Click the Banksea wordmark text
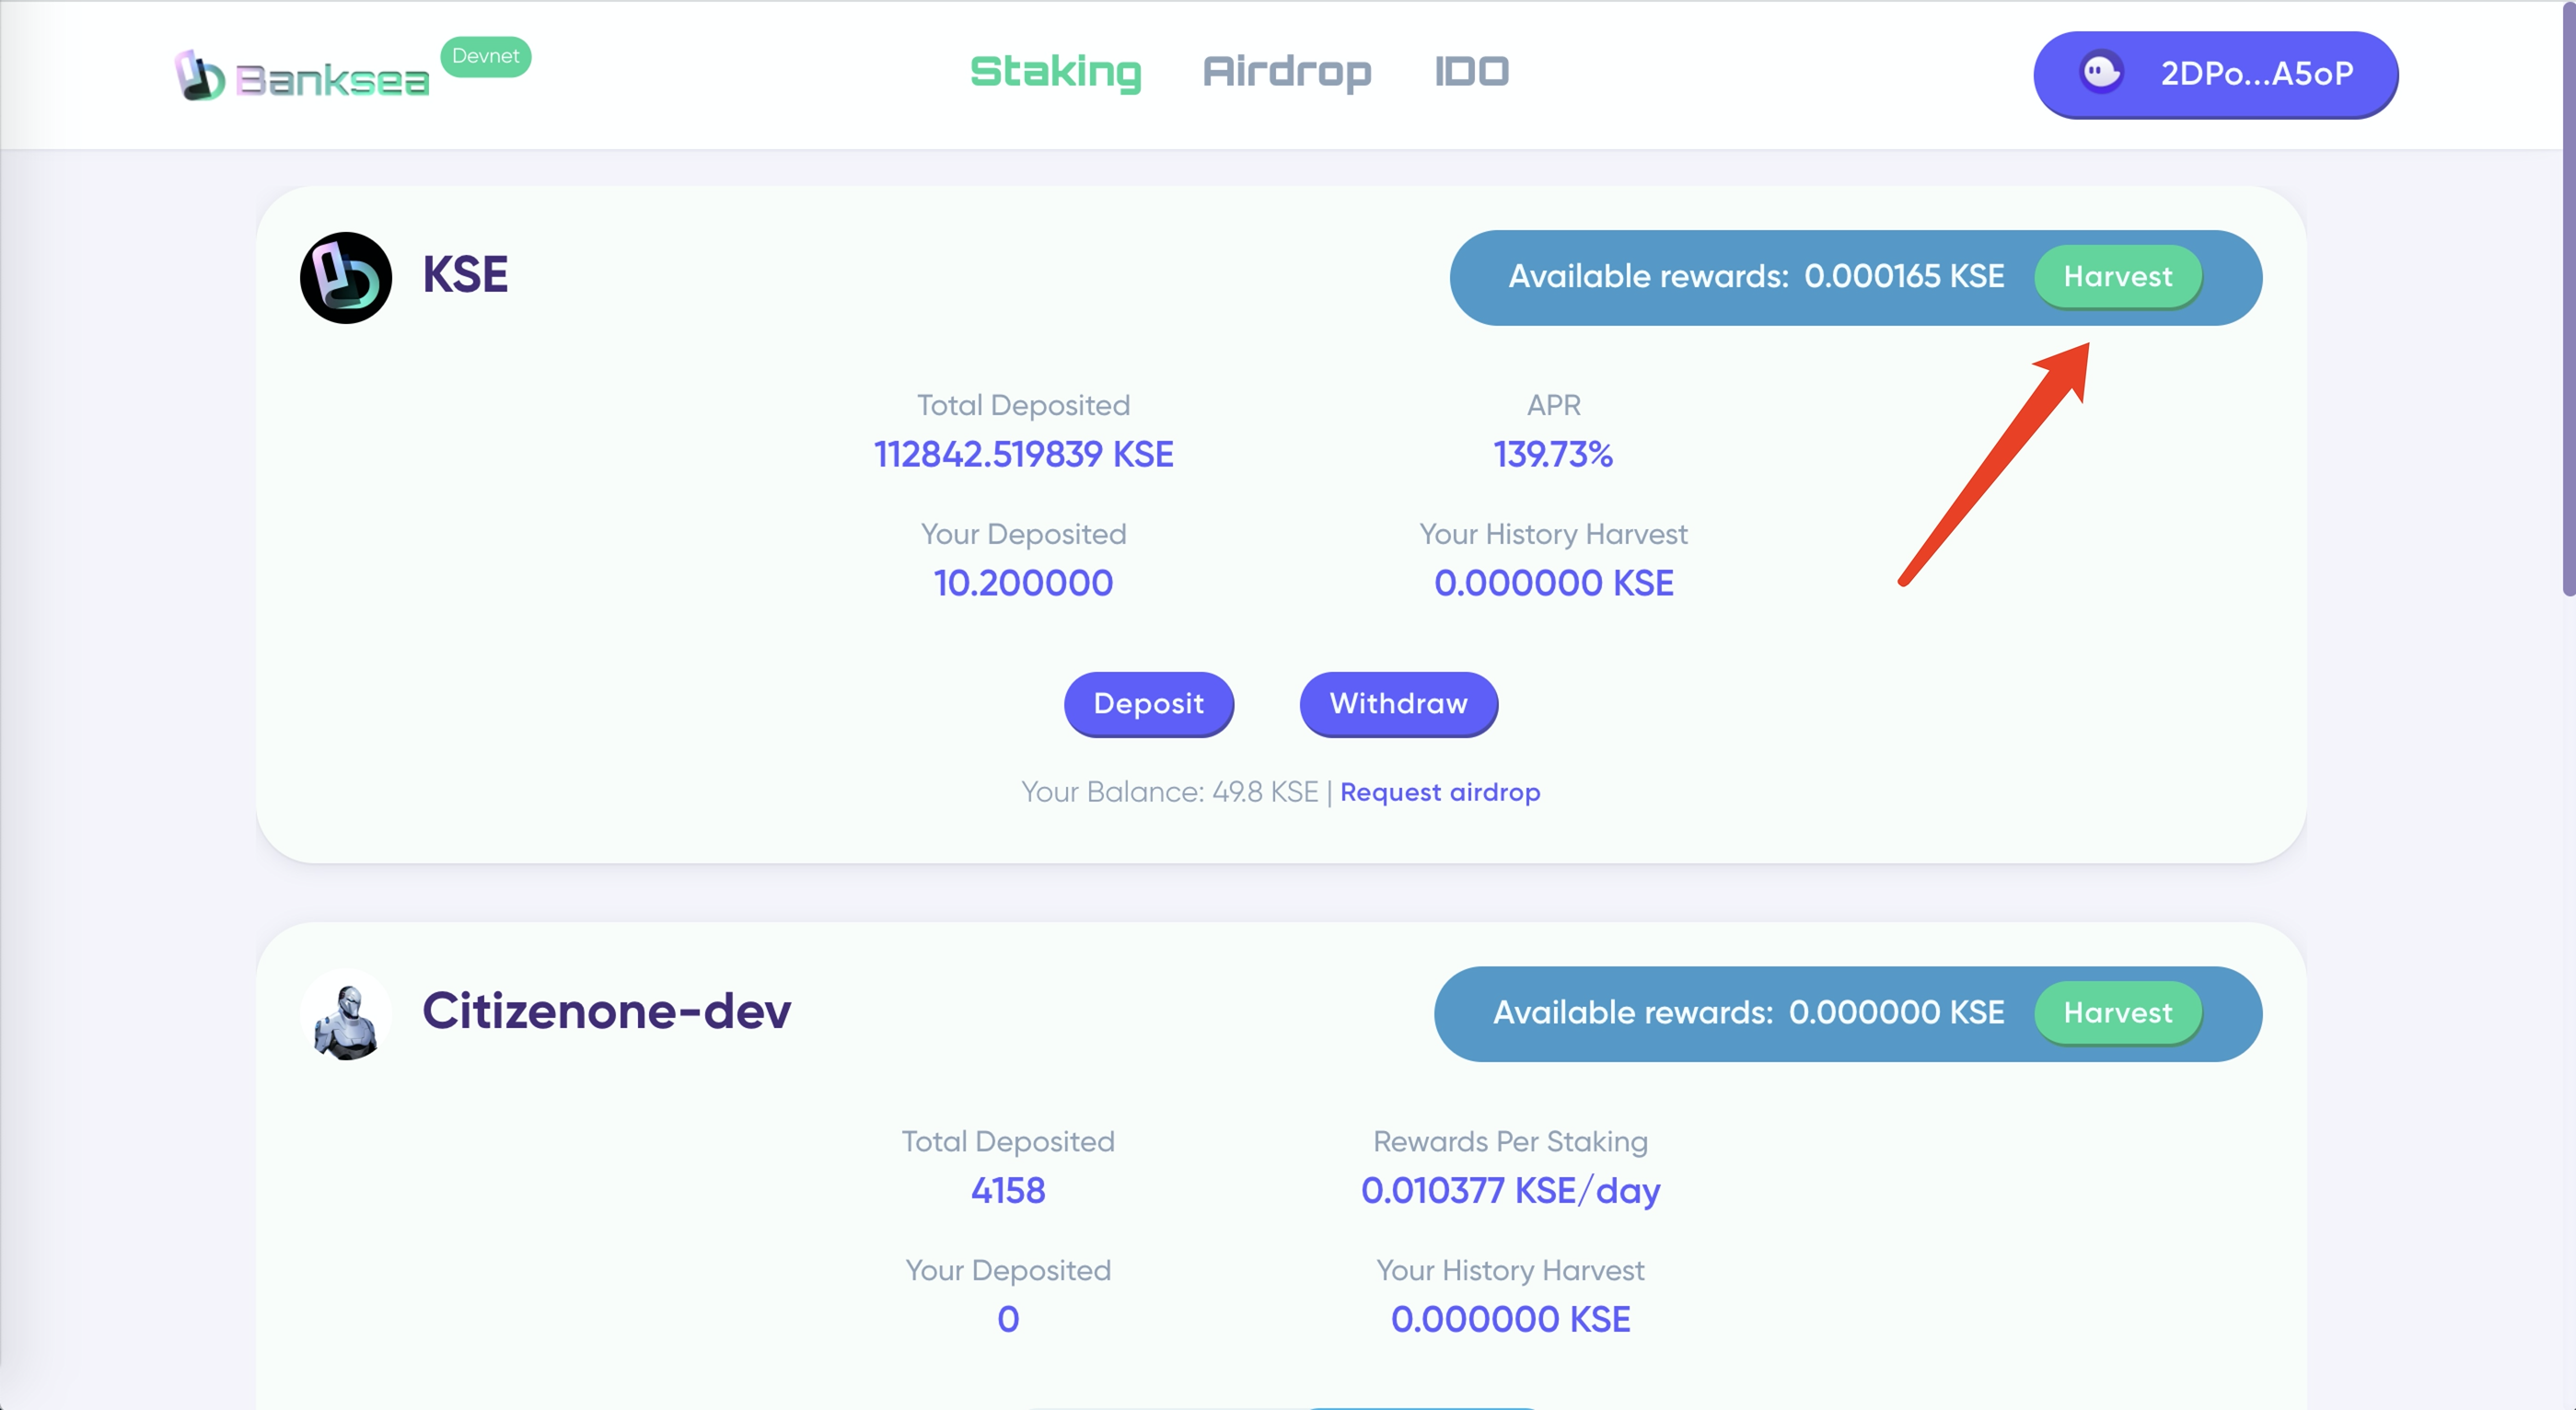 332,81
